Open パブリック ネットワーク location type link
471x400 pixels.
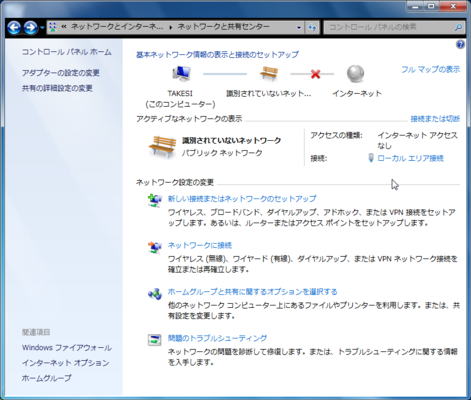pyautogui.click(x=222, y=153)
